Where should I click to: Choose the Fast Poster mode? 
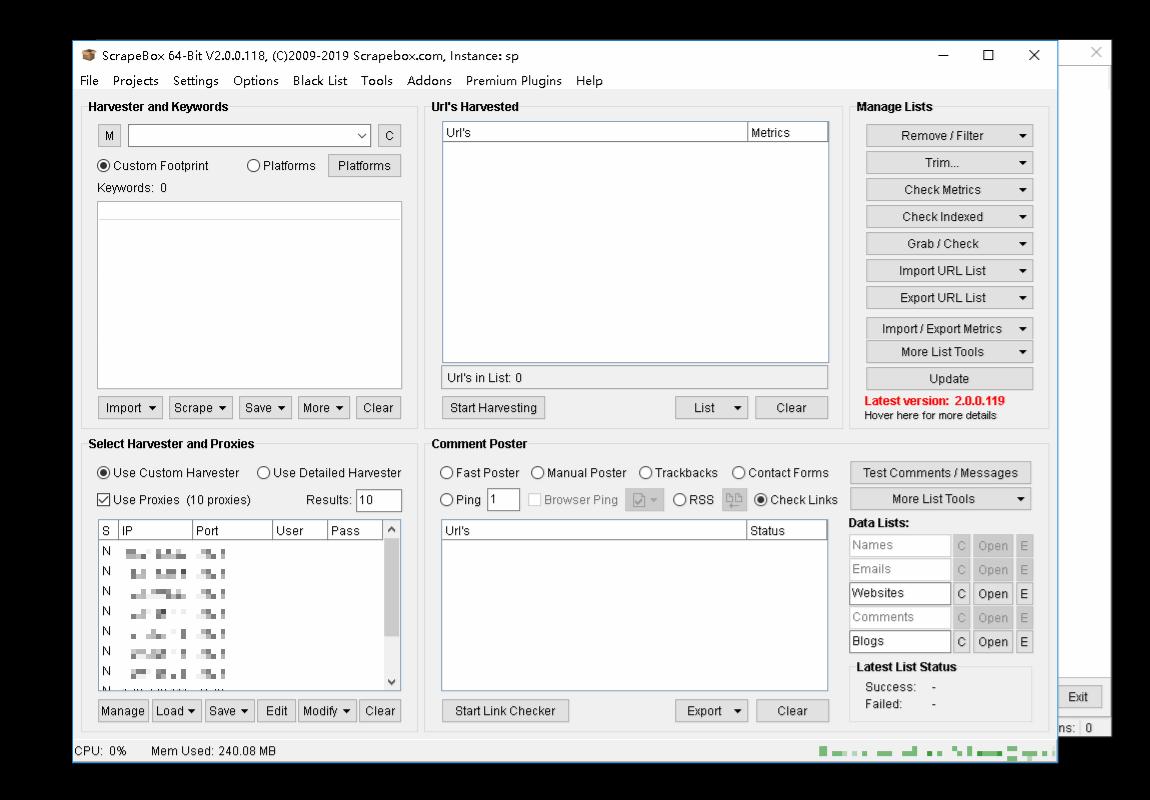[x=447, y=473]
